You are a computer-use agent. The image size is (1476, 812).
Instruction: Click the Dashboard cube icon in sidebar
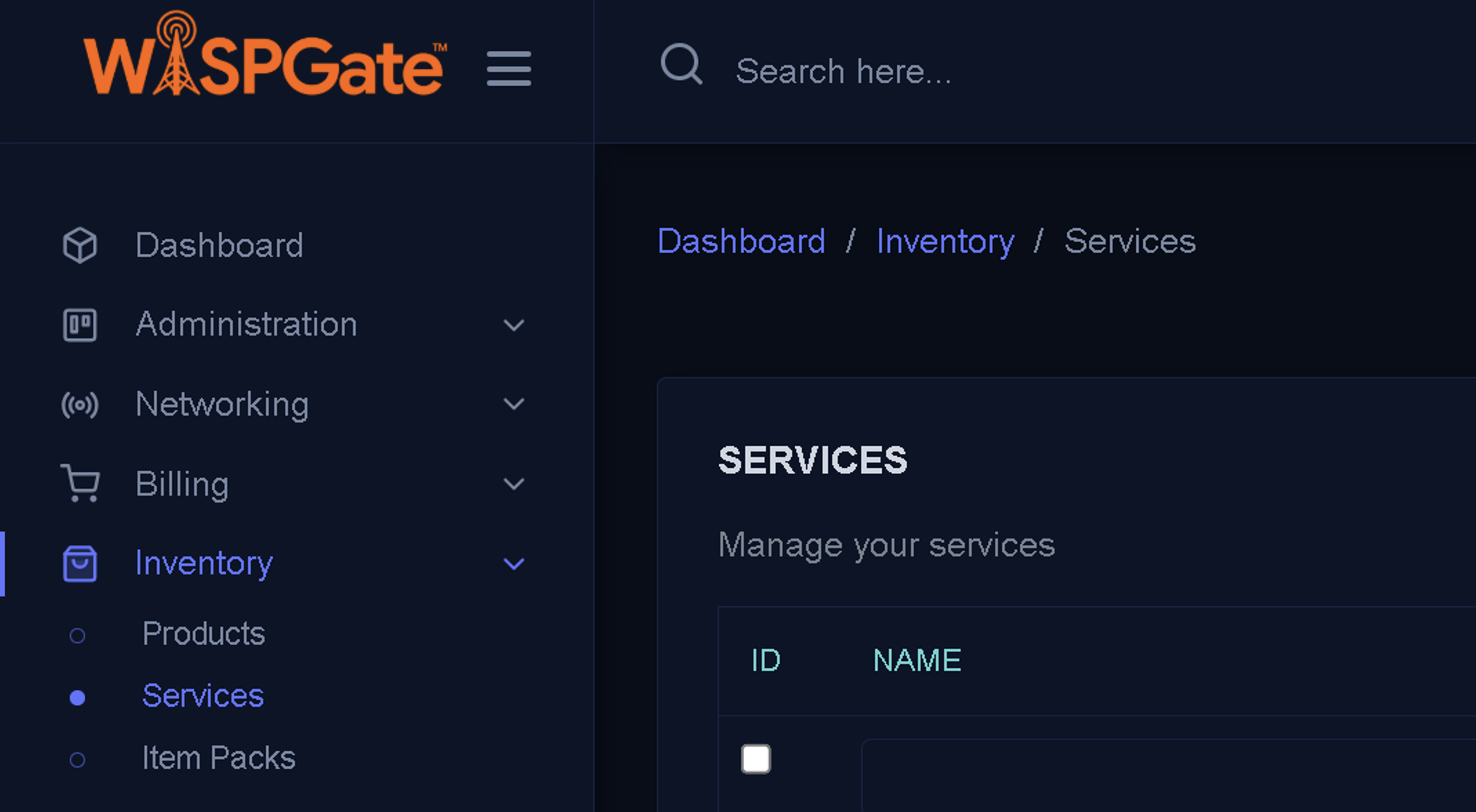[80, 246]
